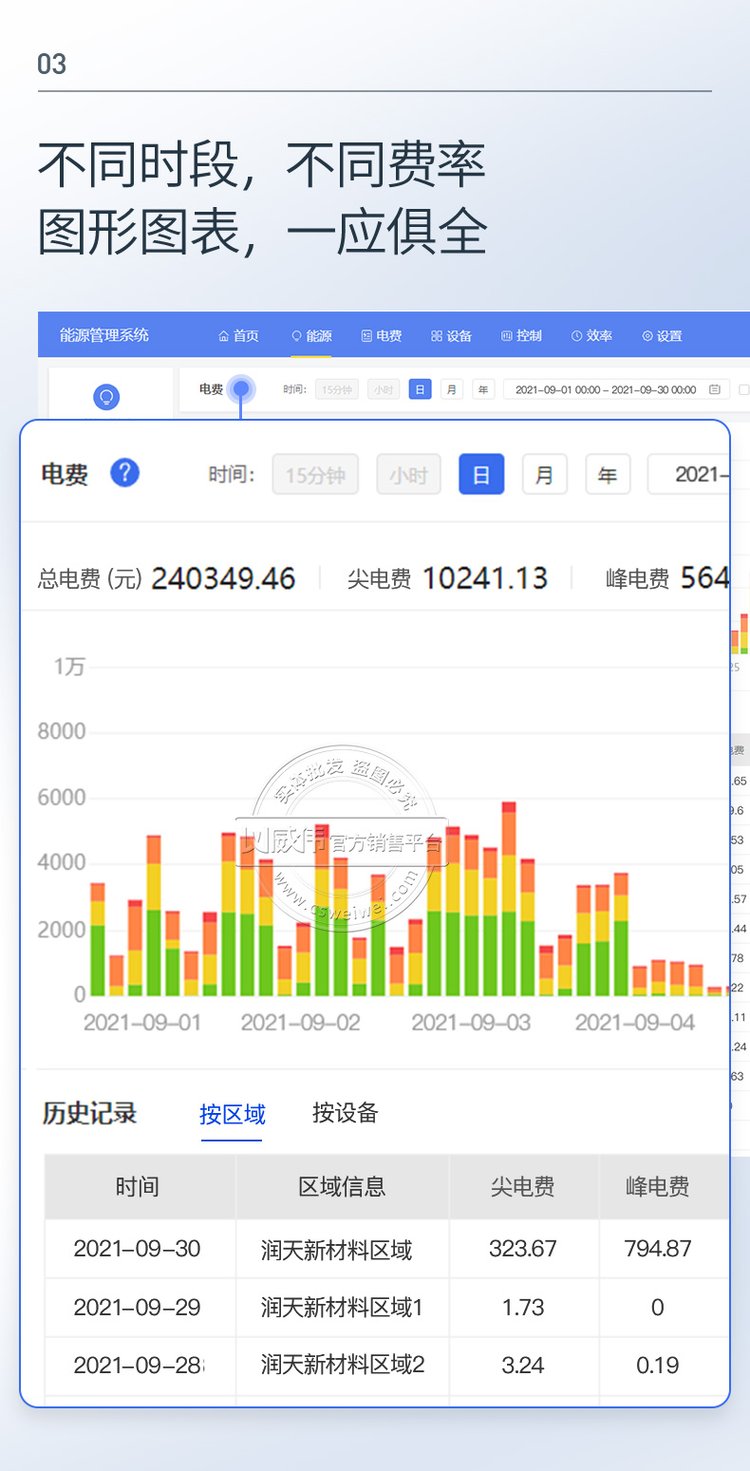
Task: Open calendar icon of small date range
Action: coord(714,390)
